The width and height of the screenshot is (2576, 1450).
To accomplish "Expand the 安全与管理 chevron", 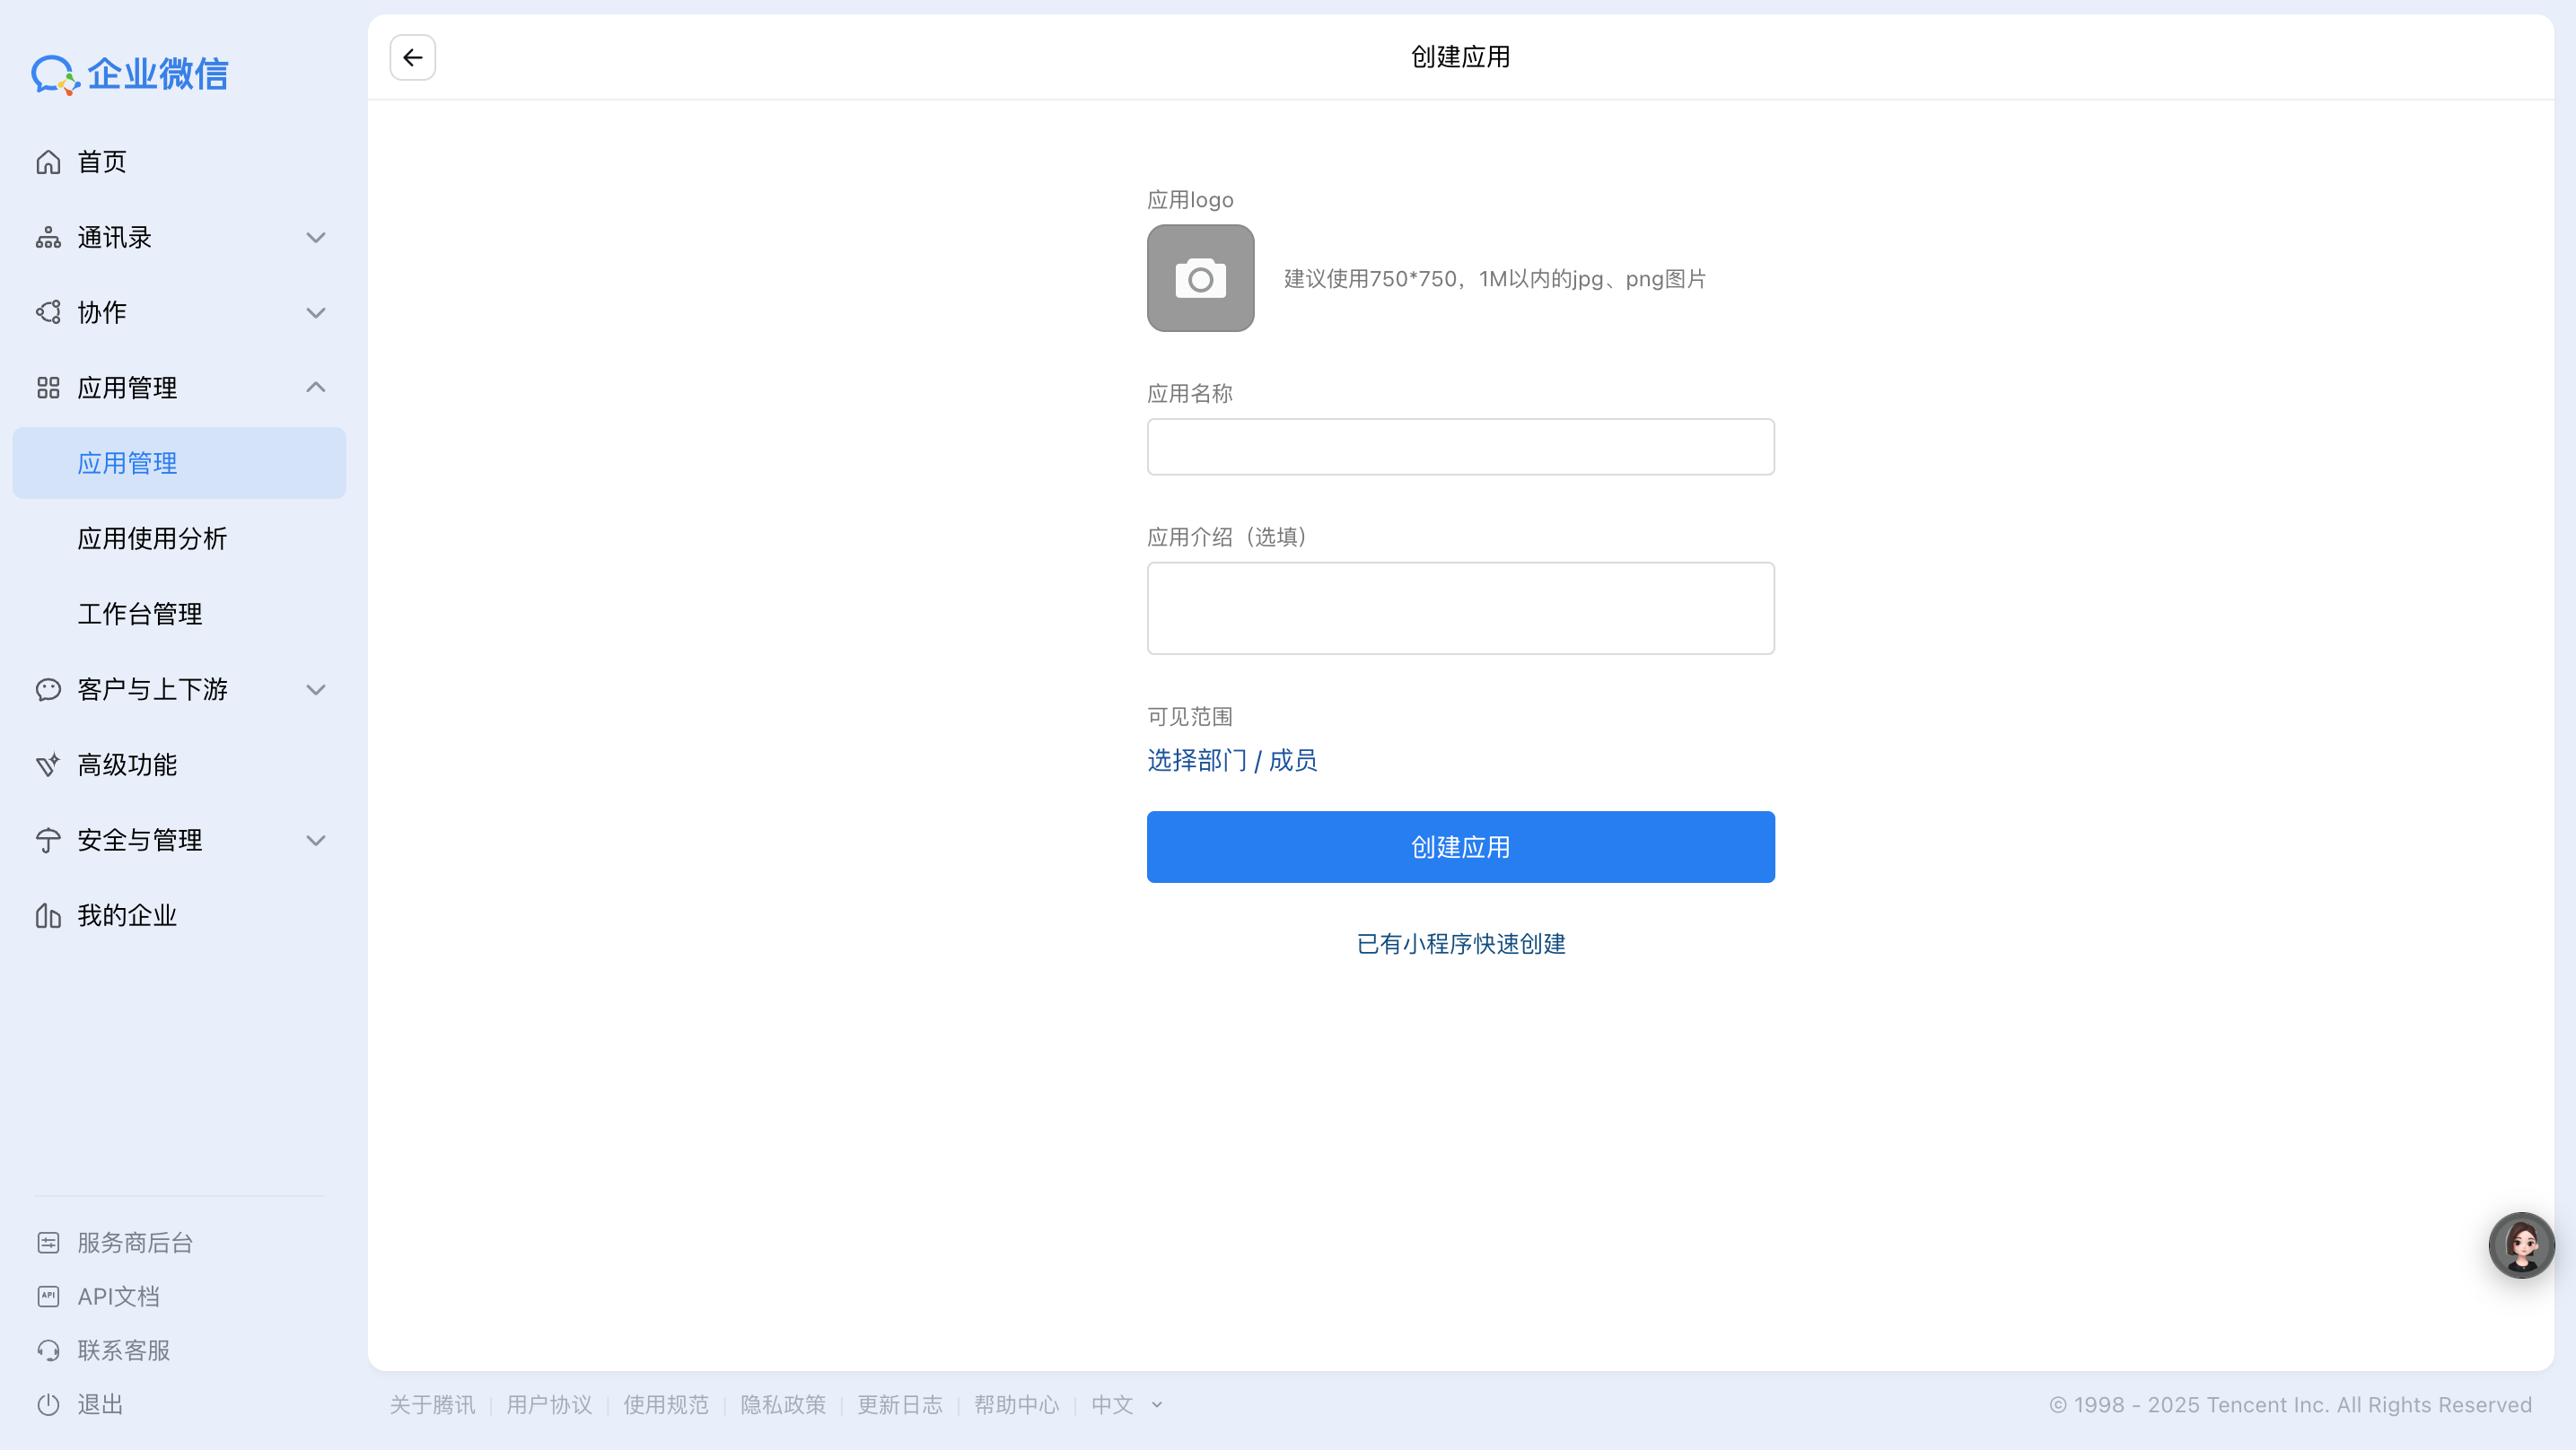I will [316, 841].
